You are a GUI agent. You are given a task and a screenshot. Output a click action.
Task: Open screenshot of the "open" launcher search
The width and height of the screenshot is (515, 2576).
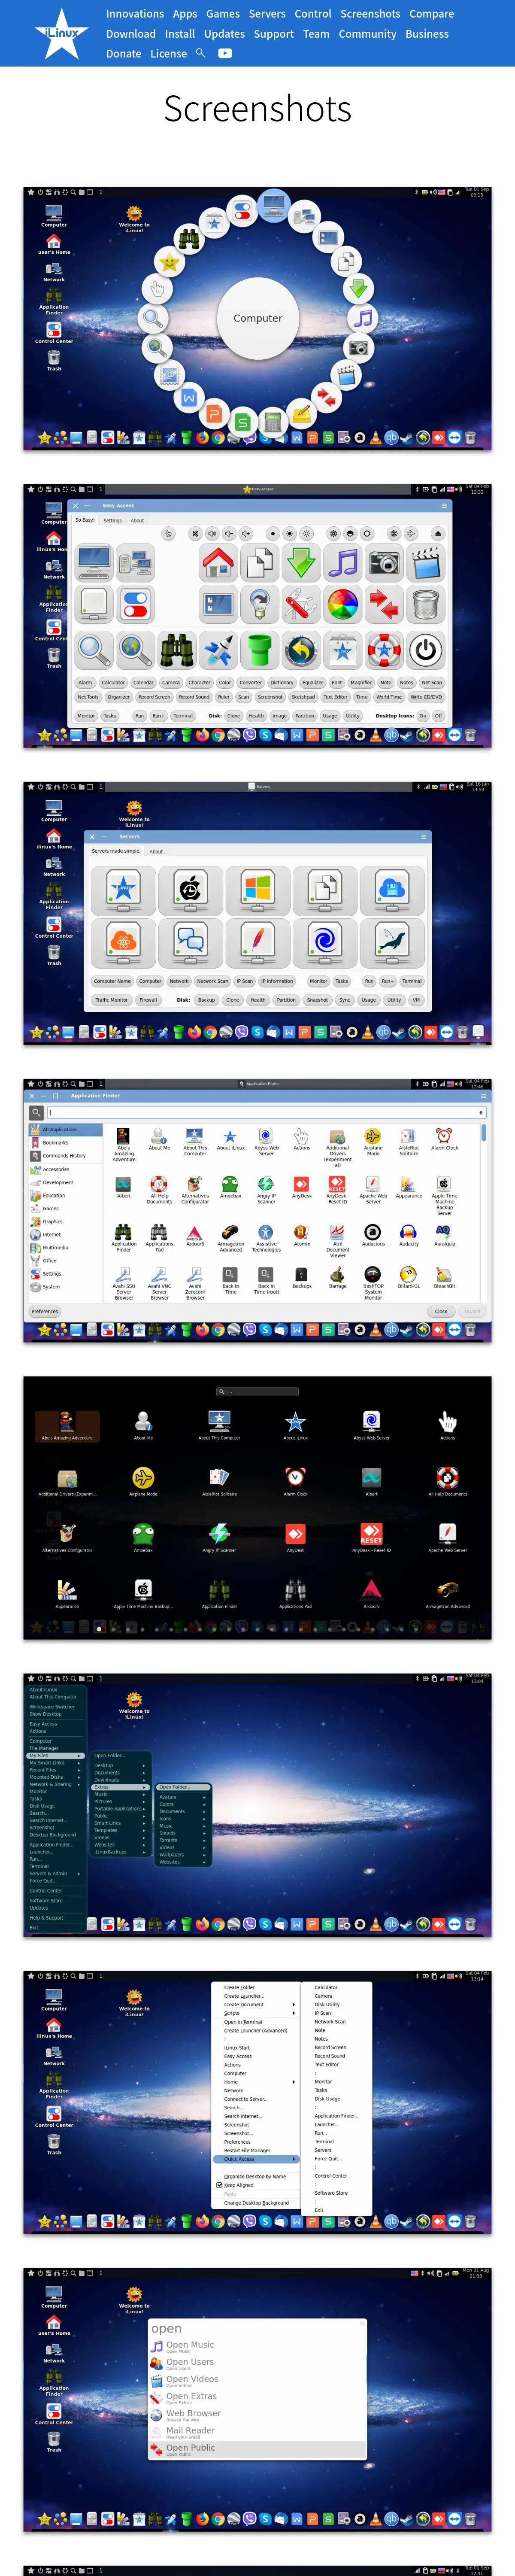(x=257, y=2399)
